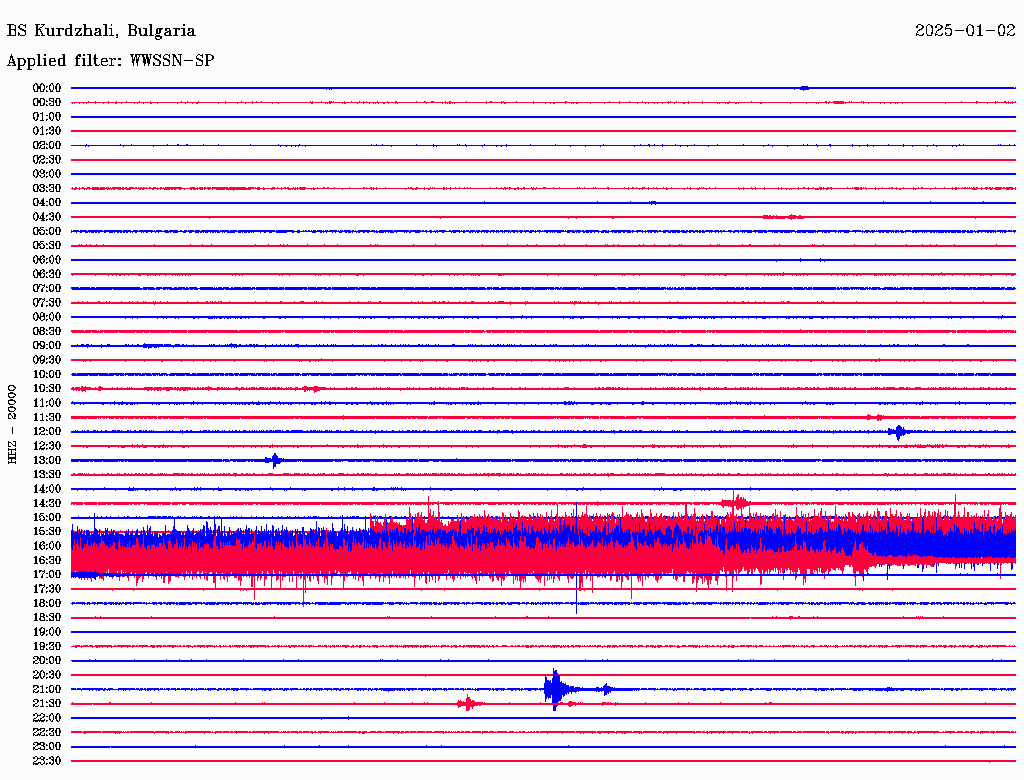Select the 20:30 time label
Screen dimensions: 1024x780
47,675
